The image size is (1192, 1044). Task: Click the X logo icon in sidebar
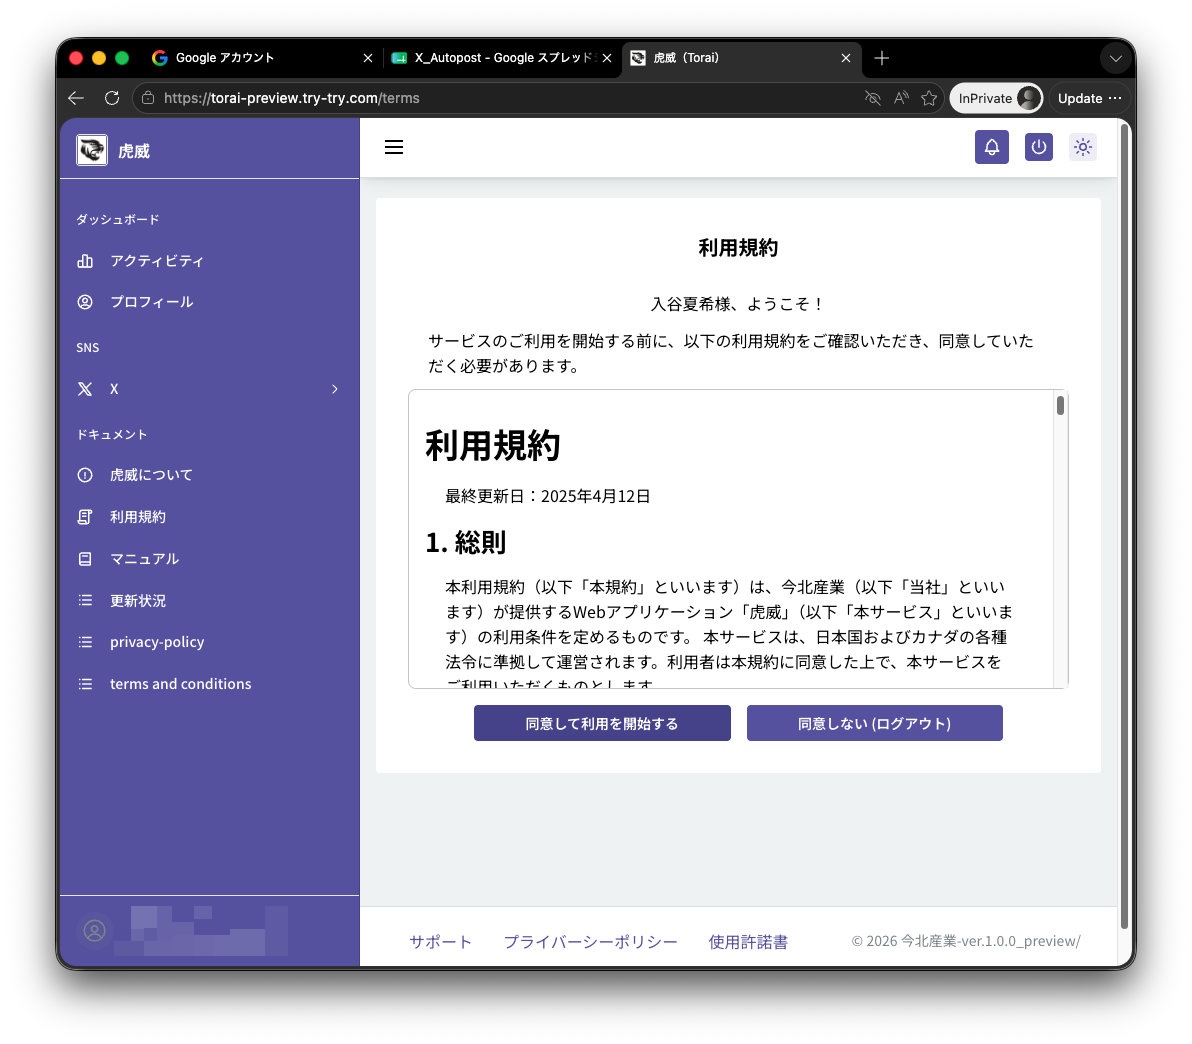click(x=85, y=389)
